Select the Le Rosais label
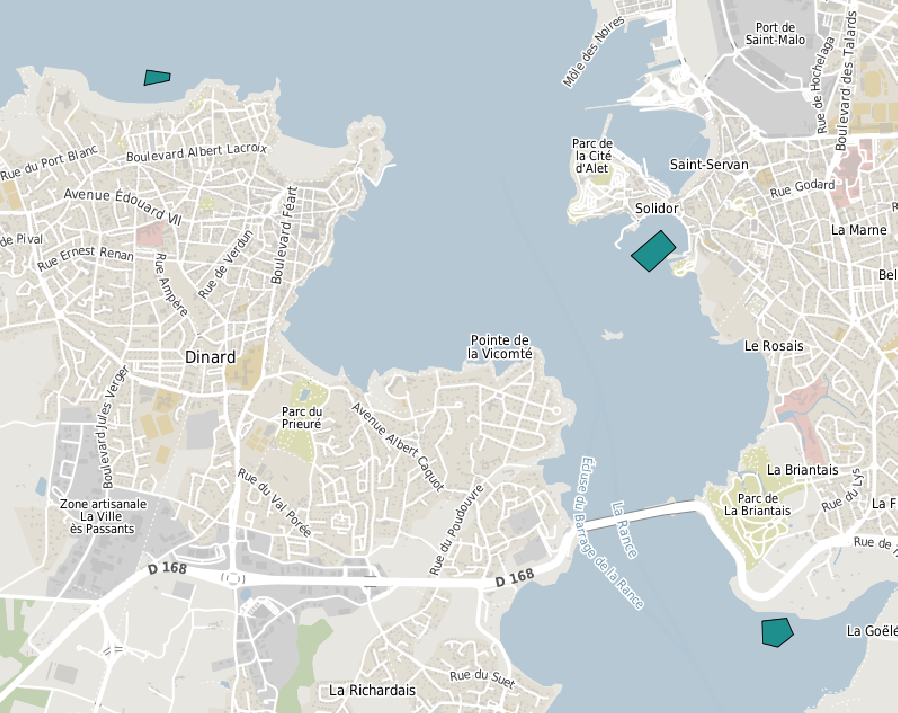The image size is (898, 713). pyautogui.click(x=774, y=346)
